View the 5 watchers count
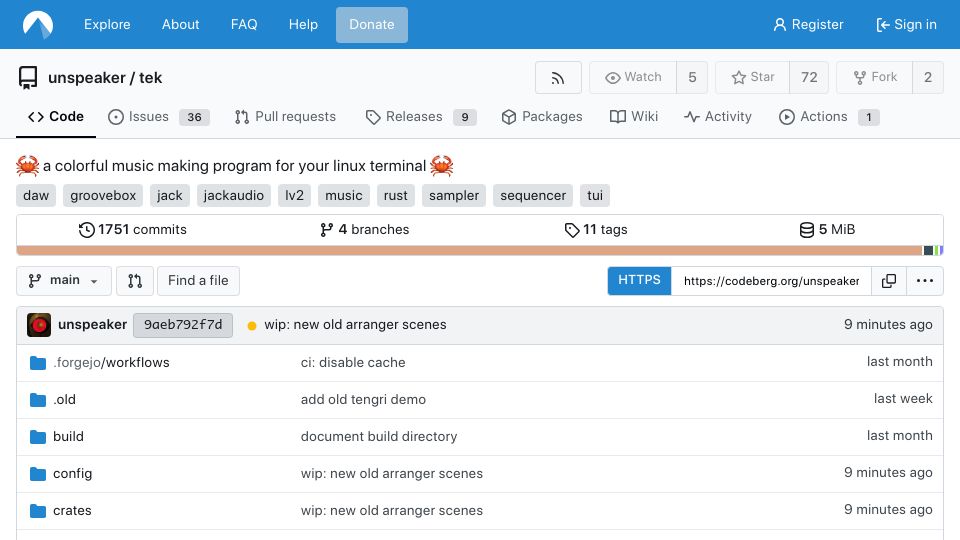 [x=692, y=78]
